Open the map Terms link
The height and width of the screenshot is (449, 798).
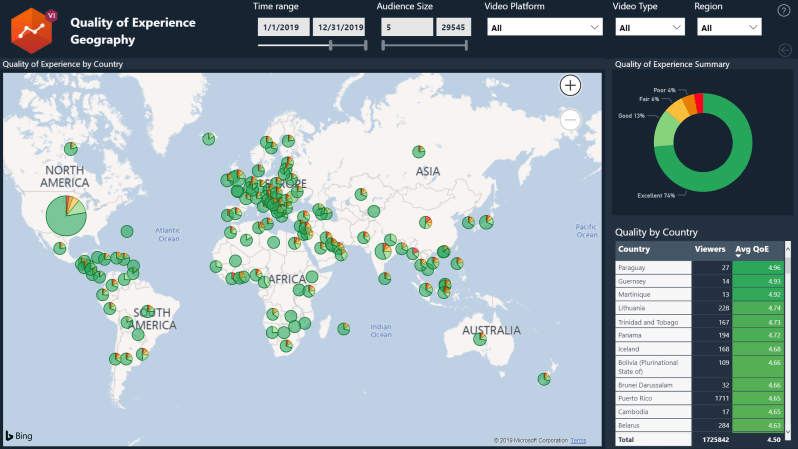(578, 440)
